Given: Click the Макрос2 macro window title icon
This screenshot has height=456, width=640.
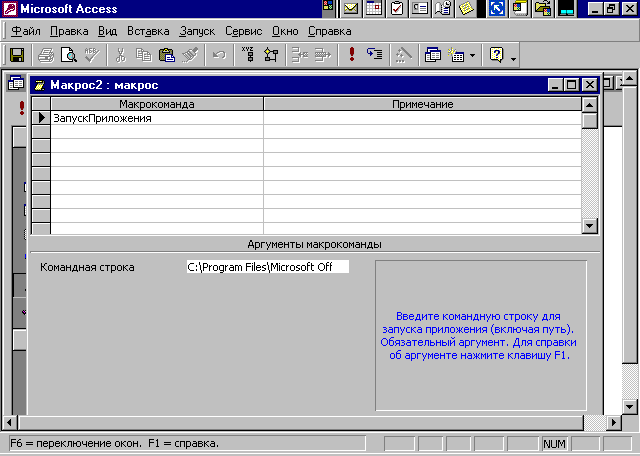Looking at the screenshot, I should [x=40, y=85].
